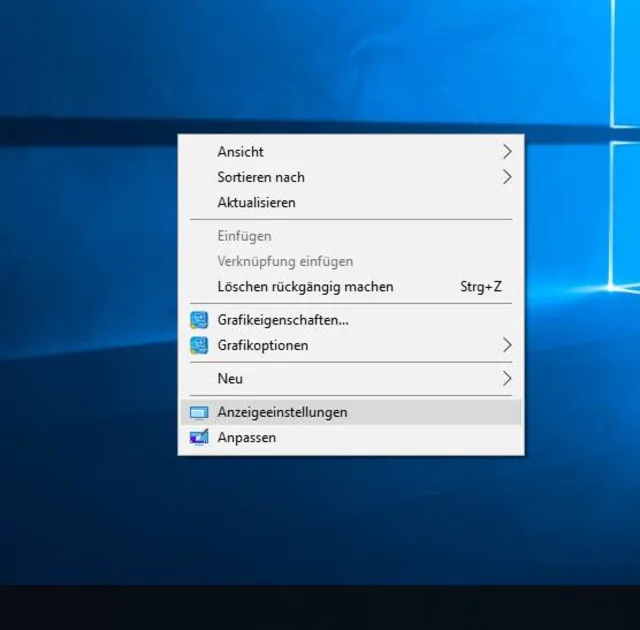The width and height of the screenshot is (640, 630).
Task: Select Anpassen to personalize the desktop
Action: click(247, 437)
